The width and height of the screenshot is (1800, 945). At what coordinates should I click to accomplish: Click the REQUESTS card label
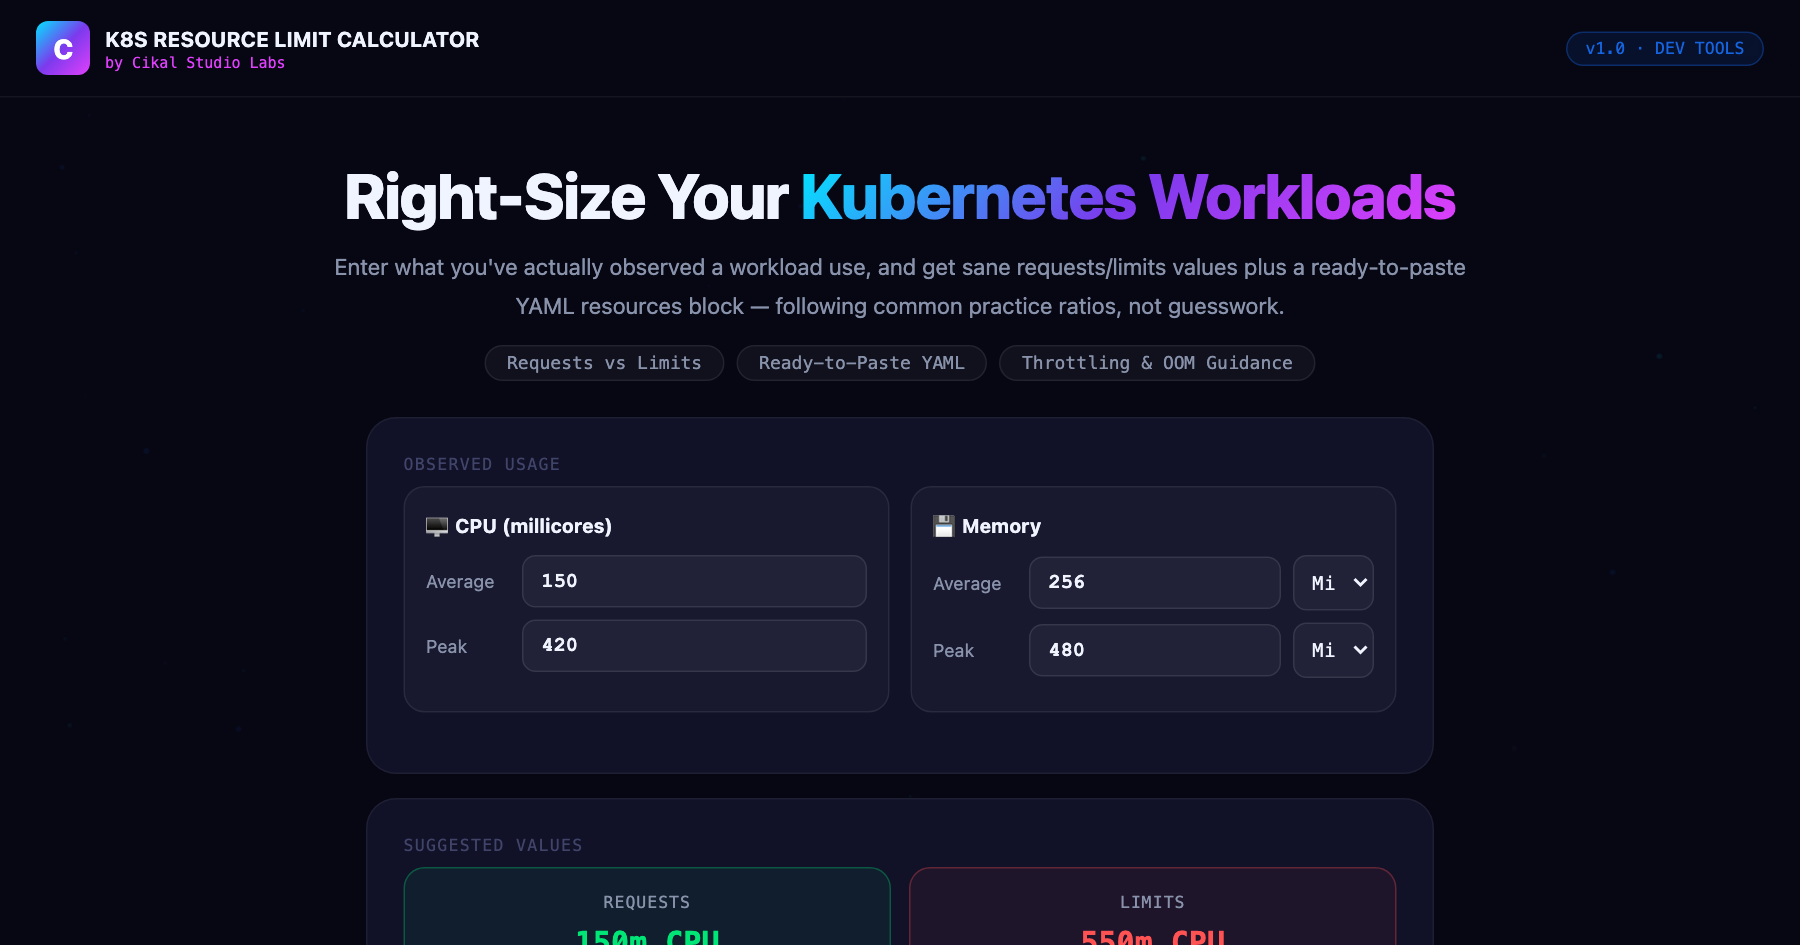(647, 902)
